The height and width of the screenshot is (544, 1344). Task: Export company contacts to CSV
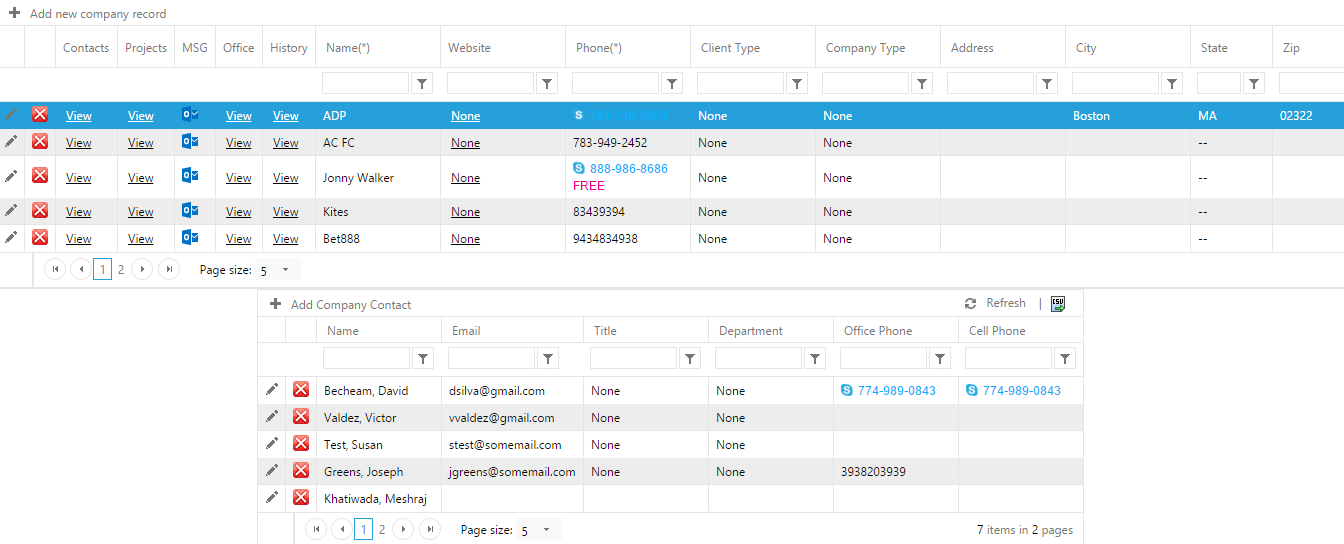[1058, 304]
